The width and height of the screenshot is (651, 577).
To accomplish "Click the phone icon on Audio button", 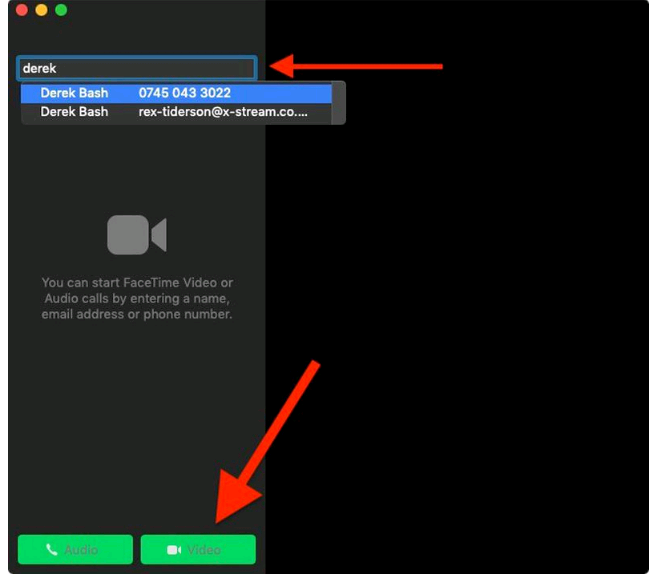I will coord(51,550).
